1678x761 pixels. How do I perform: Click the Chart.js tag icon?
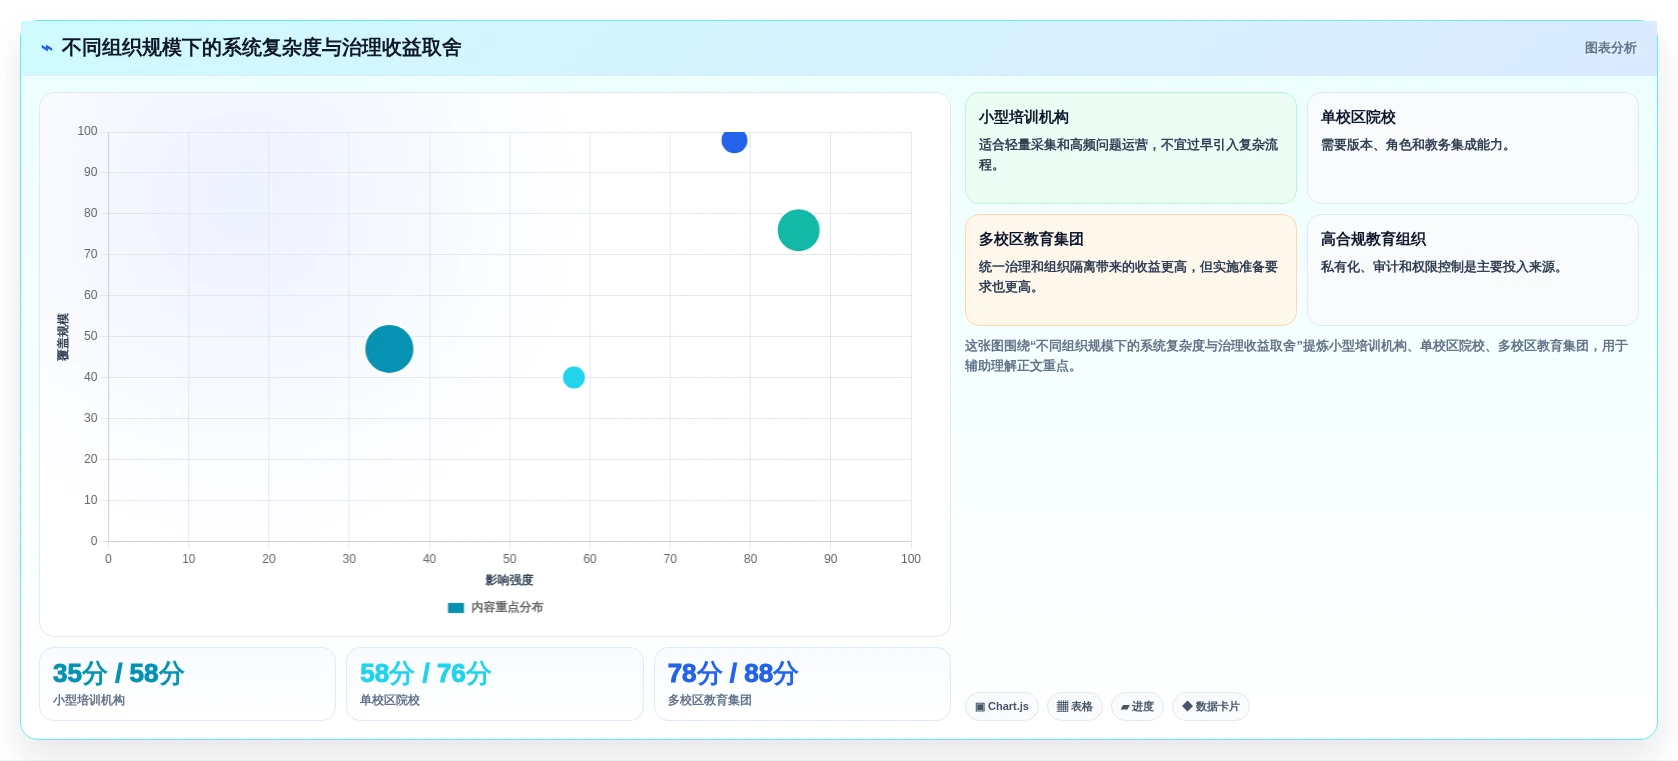(980, 707)
